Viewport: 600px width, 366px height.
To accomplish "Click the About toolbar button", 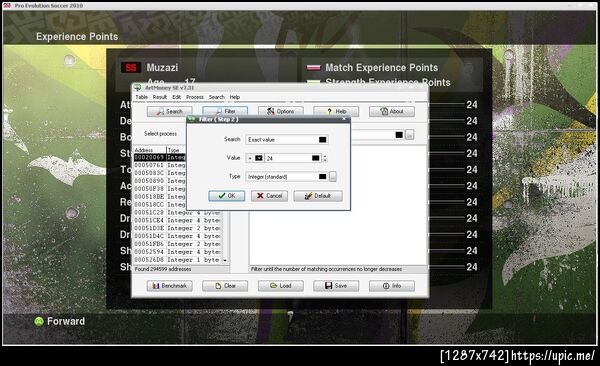I will (x=392, y=111).
